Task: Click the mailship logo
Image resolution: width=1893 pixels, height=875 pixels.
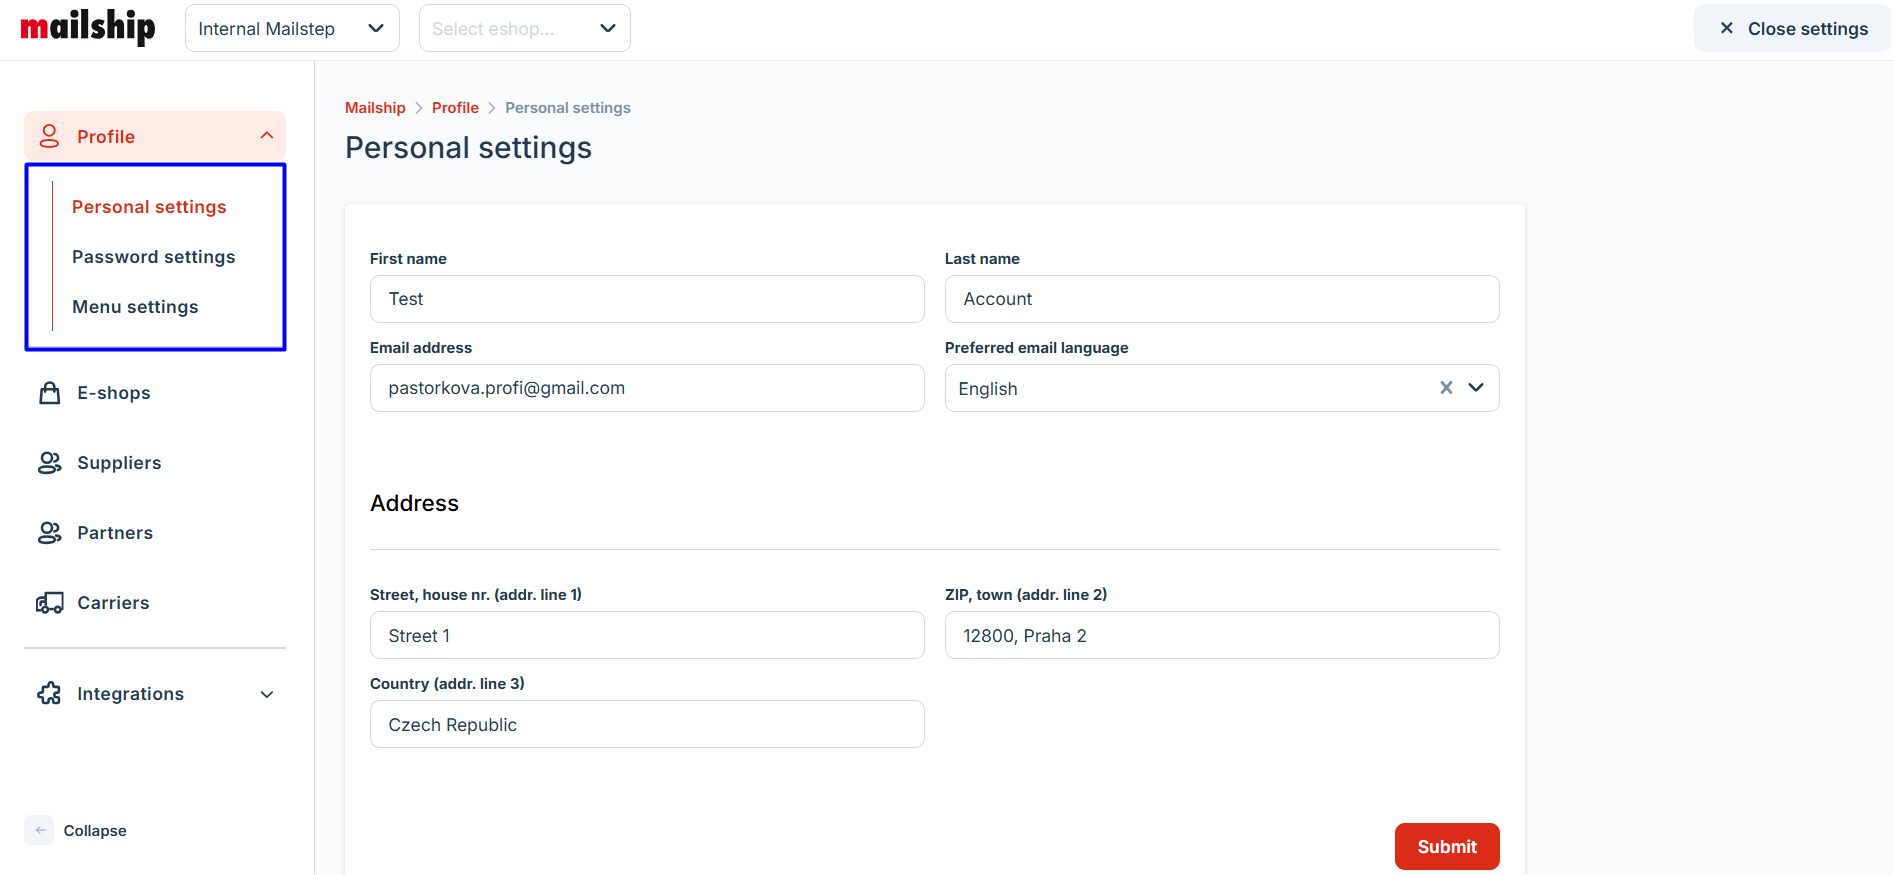Action: point(88,27)
